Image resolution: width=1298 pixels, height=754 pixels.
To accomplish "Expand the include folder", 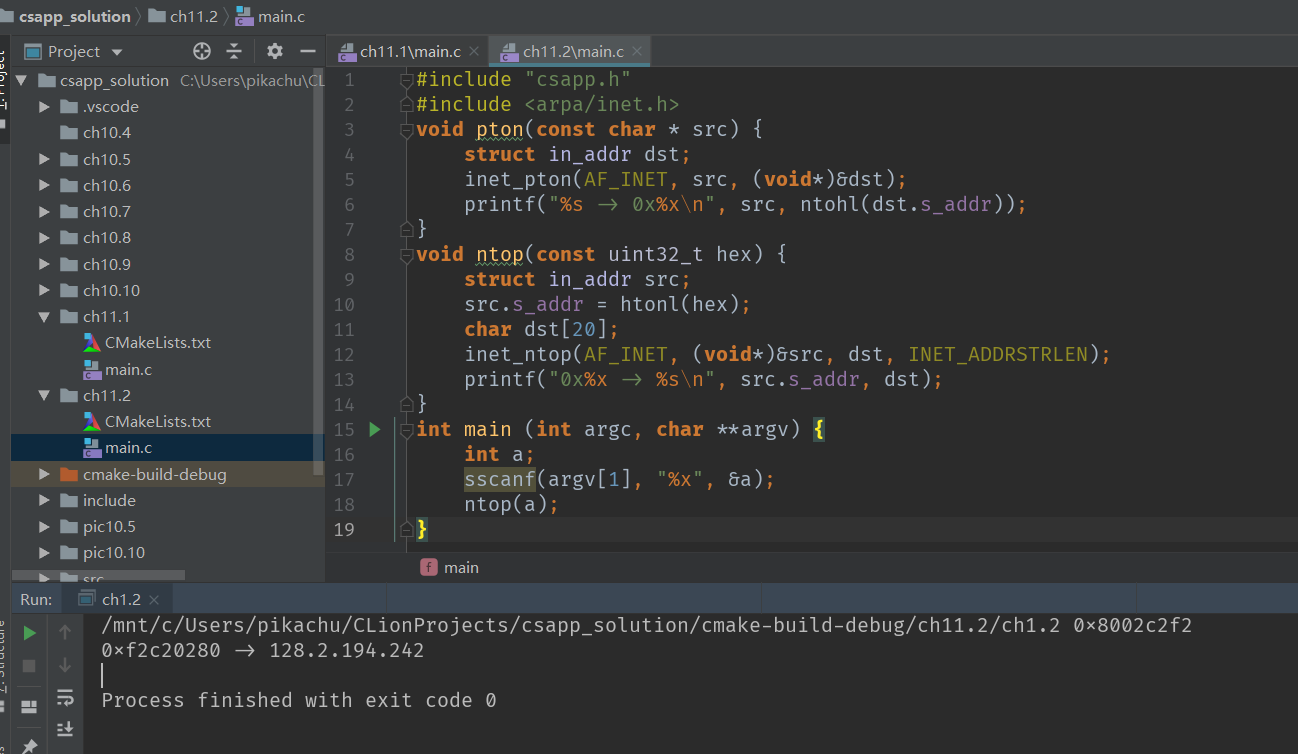I will coord(44,500).
